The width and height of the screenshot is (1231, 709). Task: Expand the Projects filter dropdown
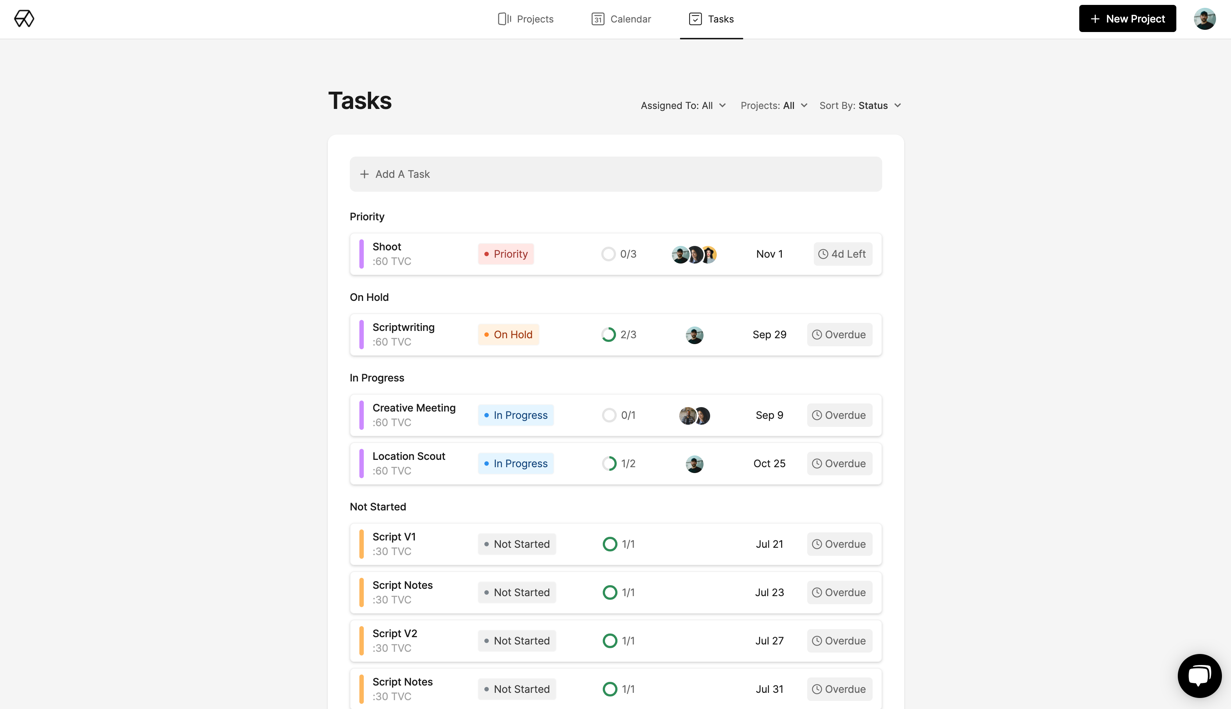point(773,105)
